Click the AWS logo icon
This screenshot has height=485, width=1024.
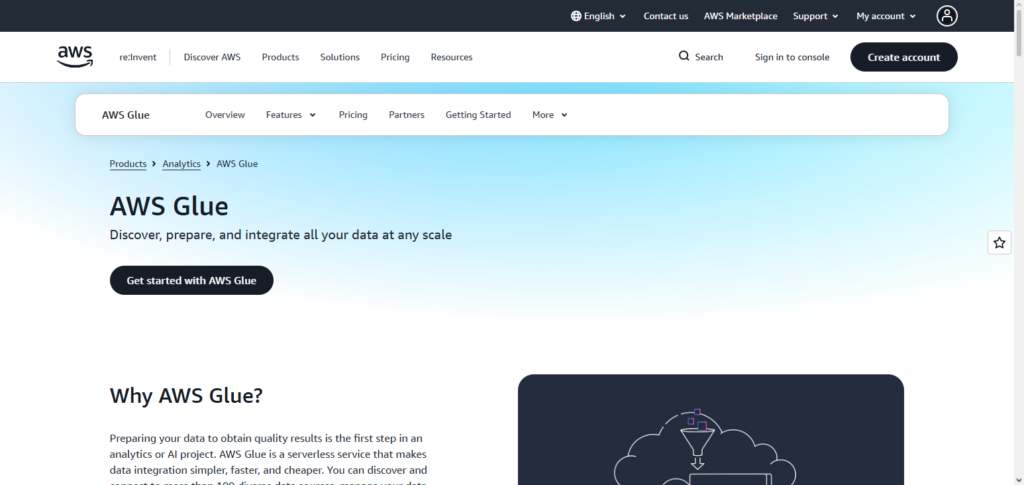coord(74,57)
